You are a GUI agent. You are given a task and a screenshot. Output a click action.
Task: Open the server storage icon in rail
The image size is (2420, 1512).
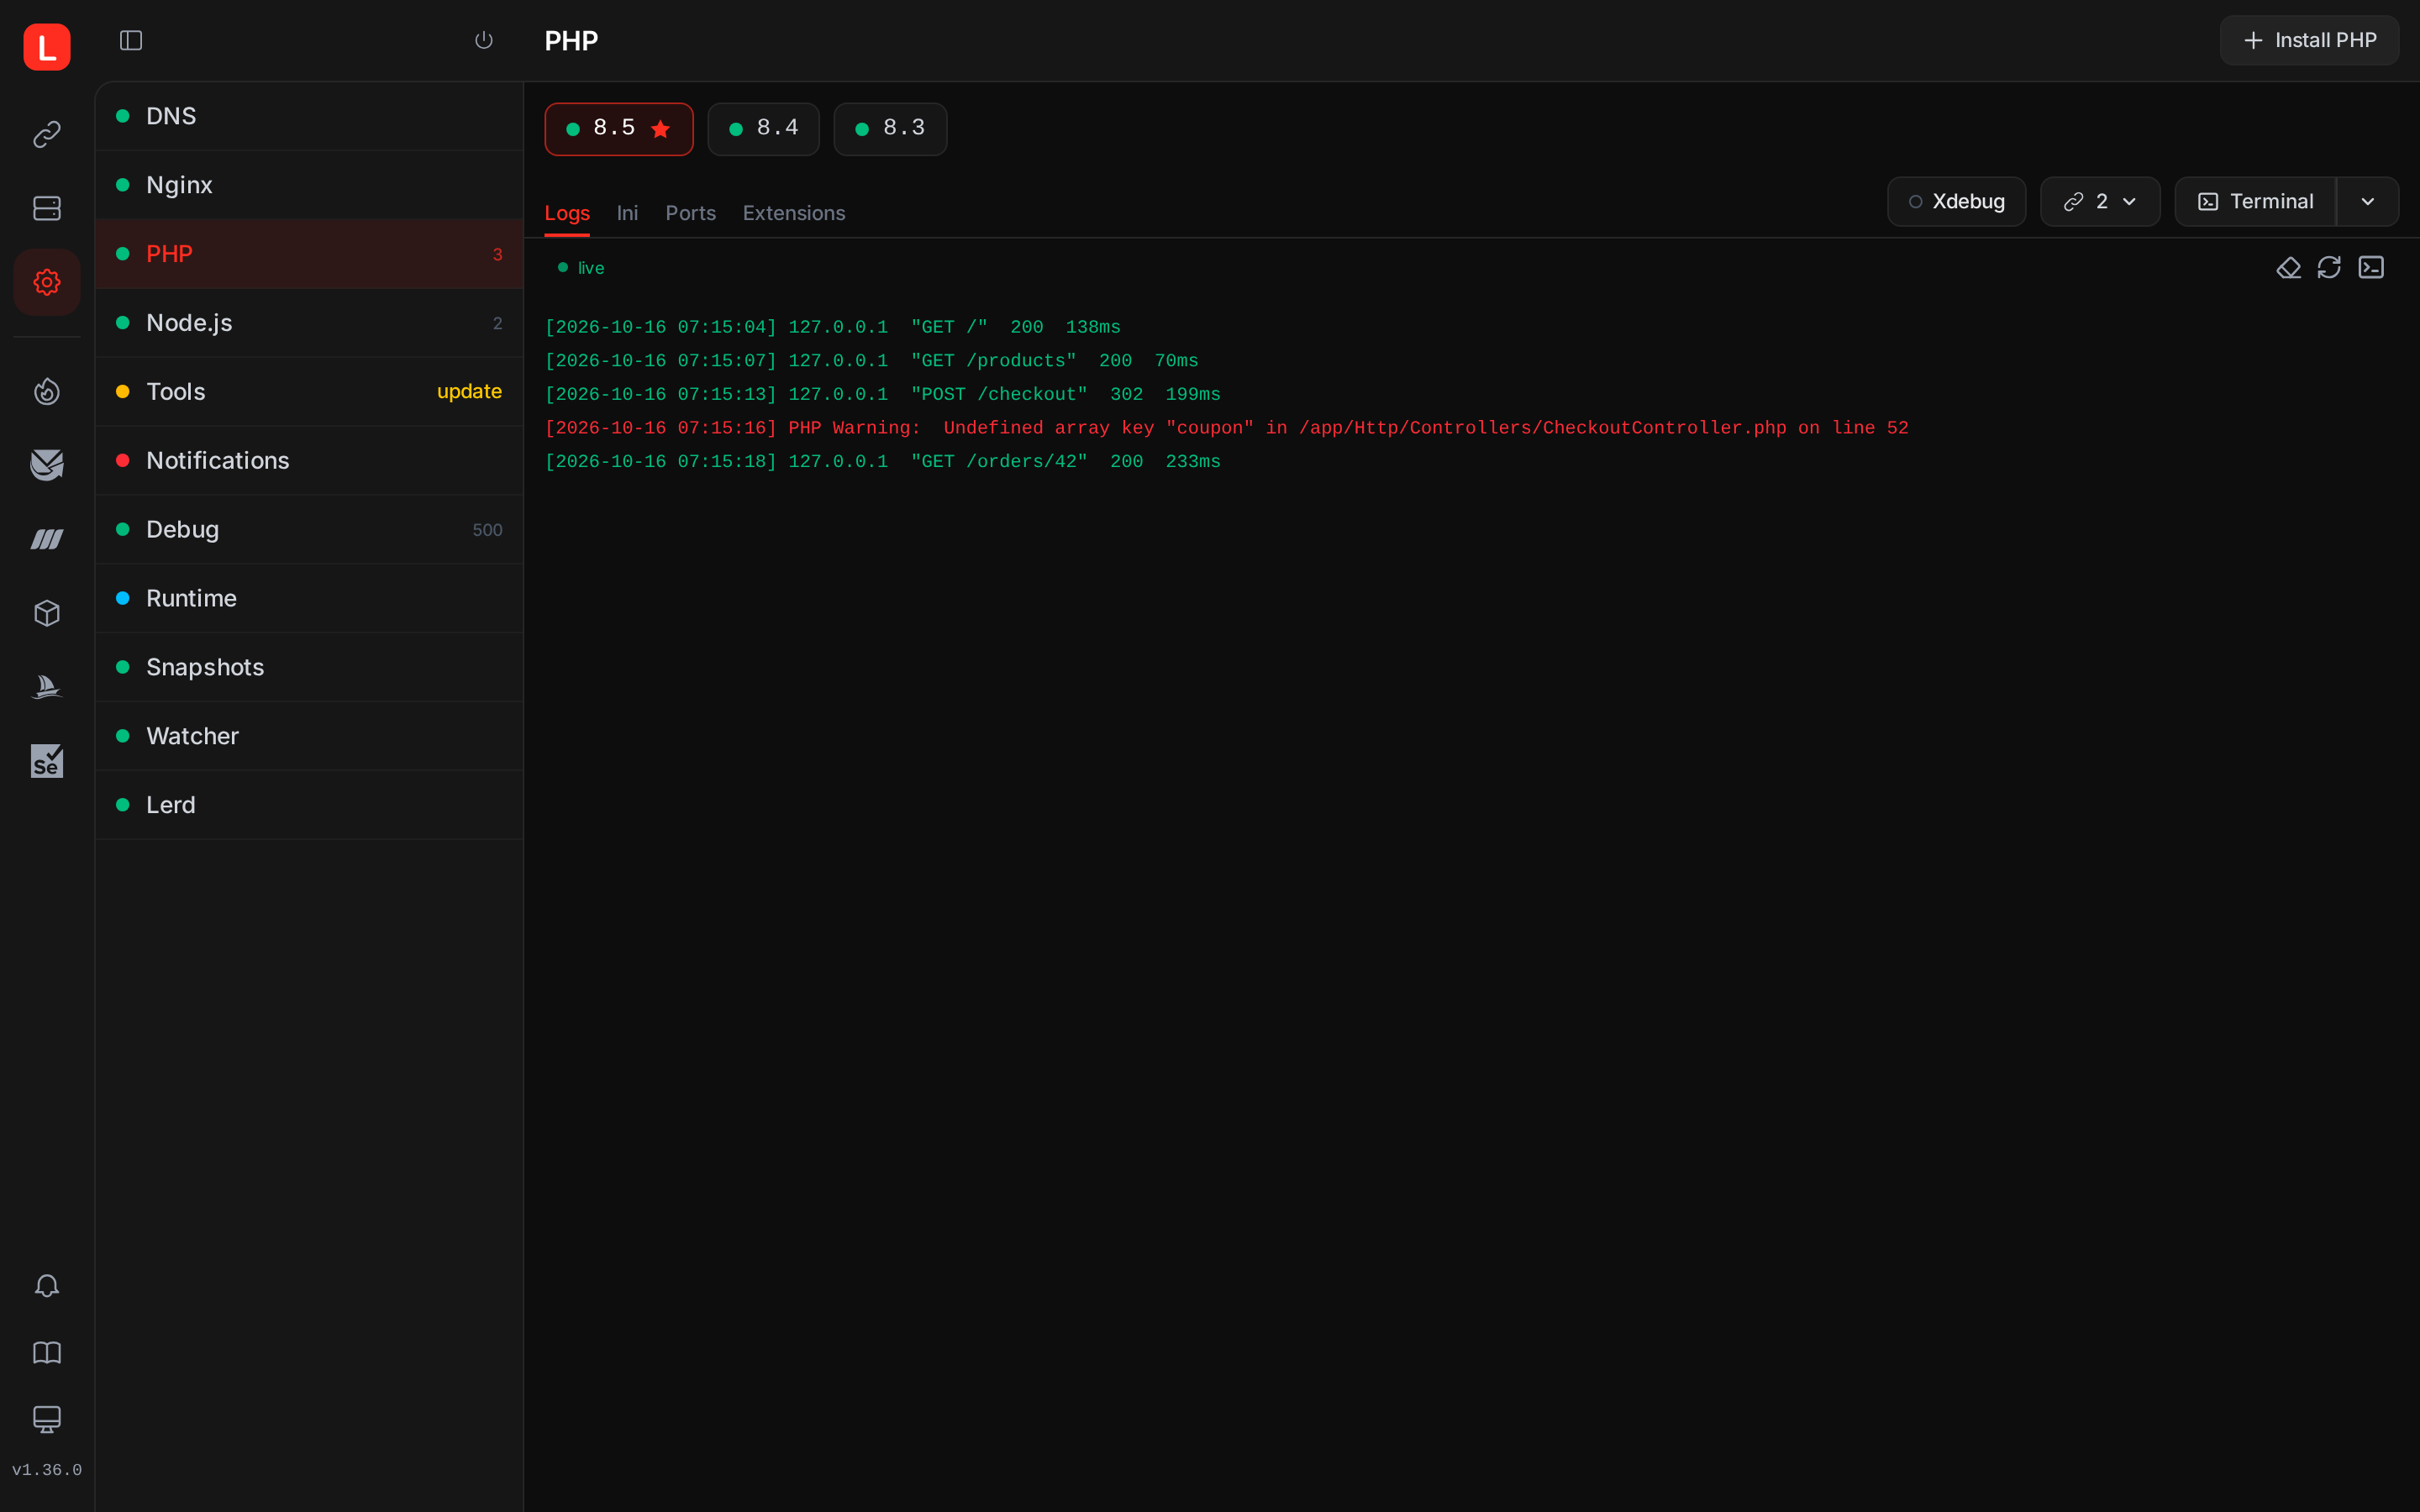pyautogui.click(x=47, y=208)
